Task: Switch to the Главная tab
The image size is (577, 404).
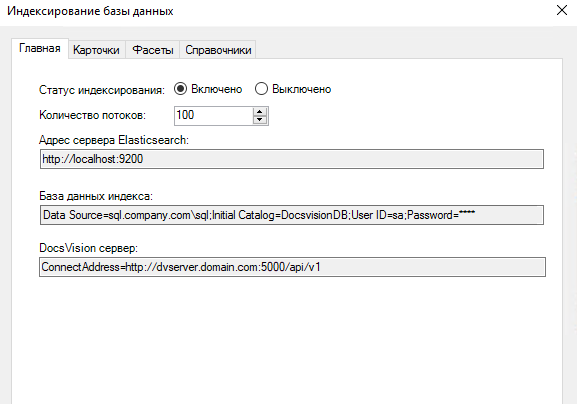Action: [x=40, y=48]
